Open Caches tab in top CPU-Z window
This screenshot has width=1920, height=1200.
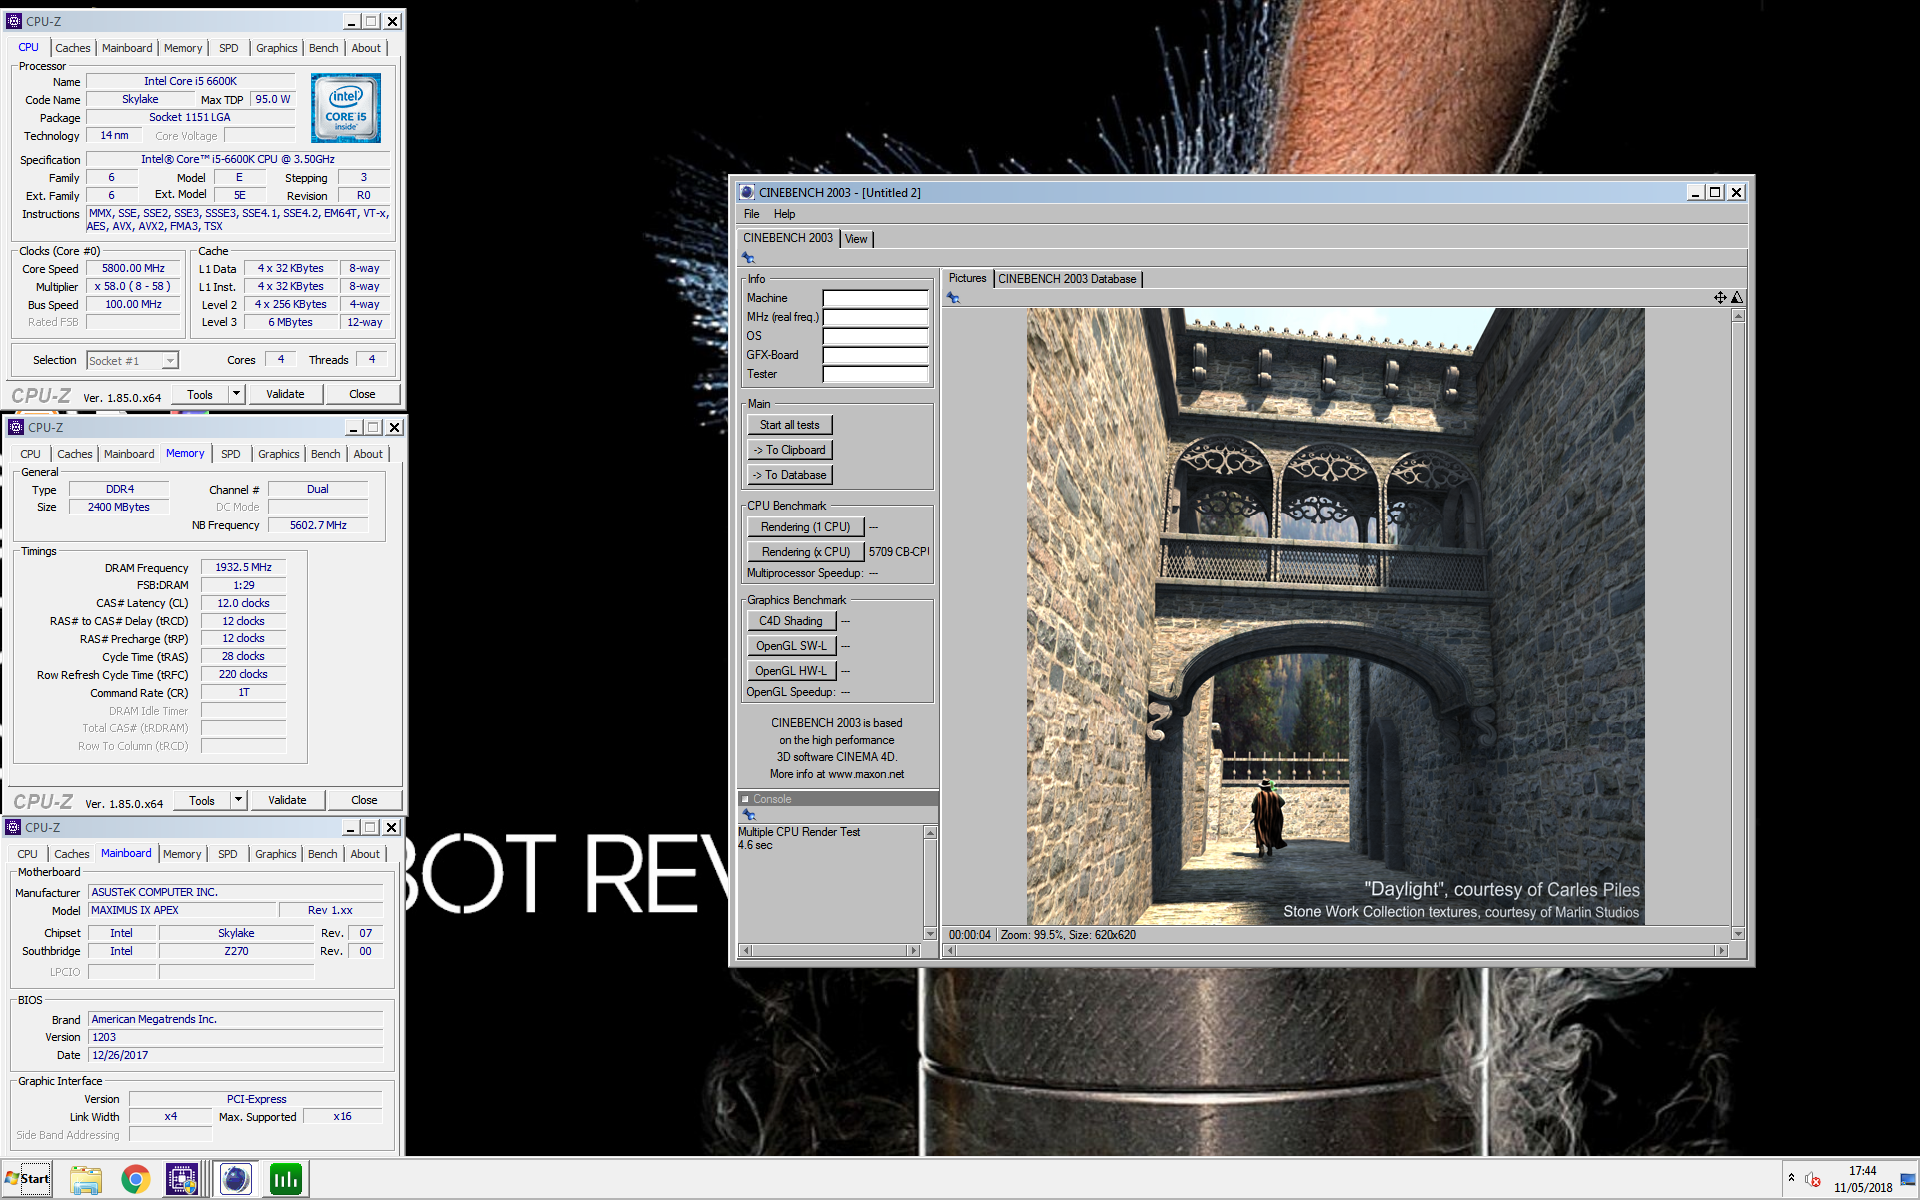point(73,48)
